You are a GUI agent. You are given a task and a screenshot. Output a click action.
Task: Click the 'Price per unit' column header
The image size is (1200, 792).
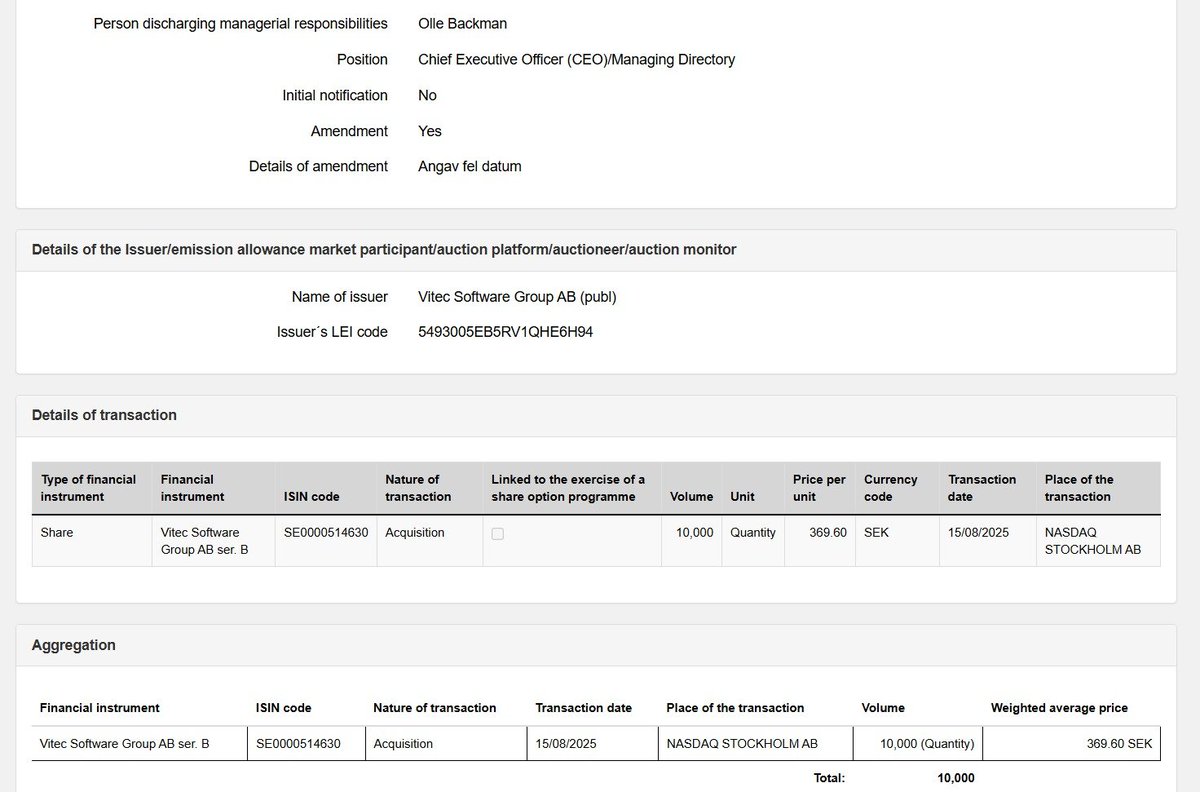pyautogui.click(x=819, y=488)
